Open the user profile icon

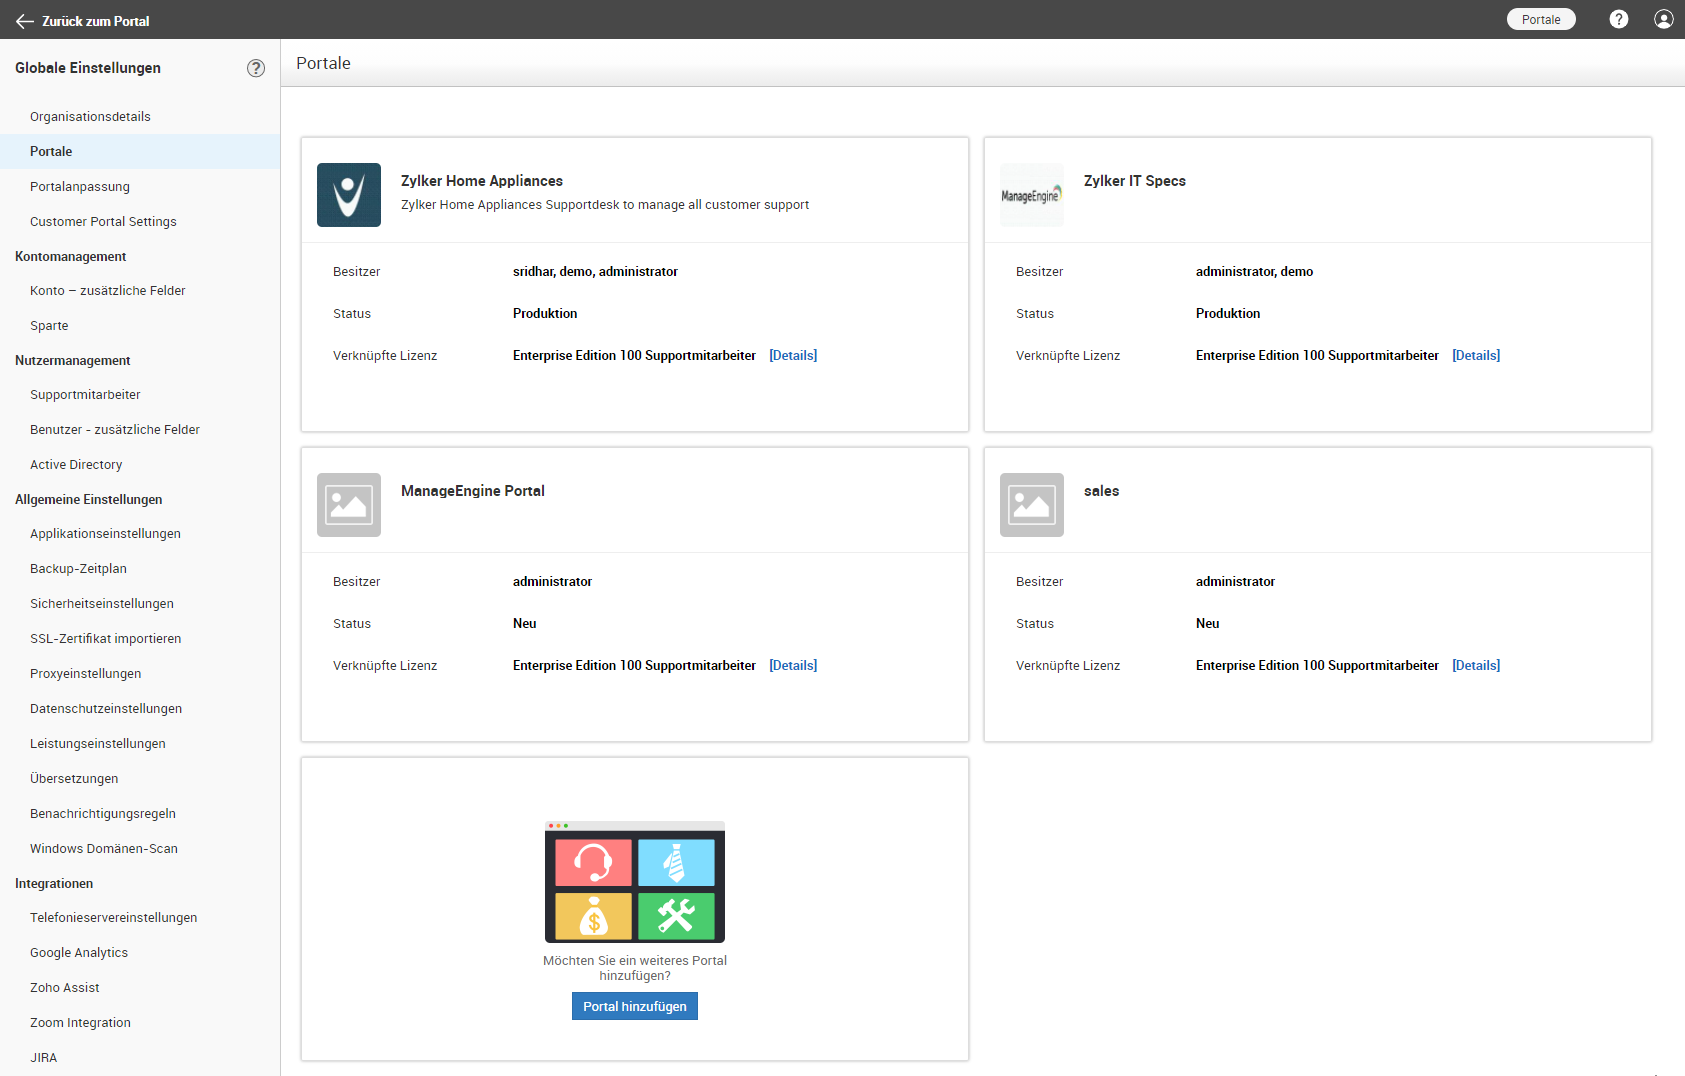(x=1664, y=19)
